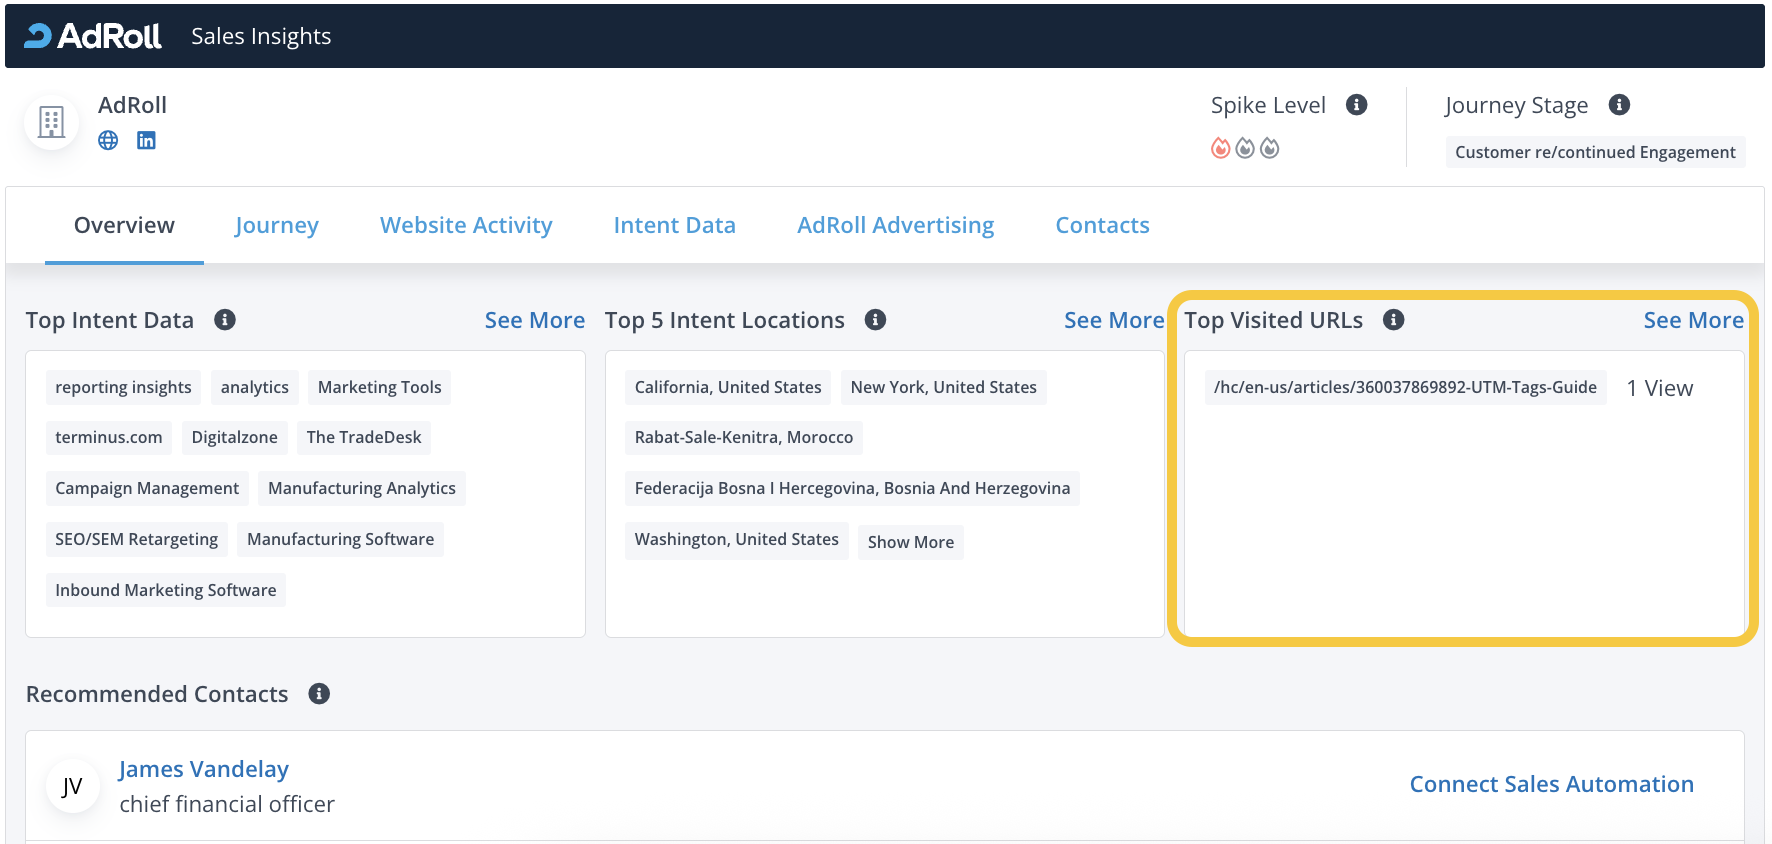1772x844 pixels.
Task: Click the AdRoll logo in header
Action: coord(92,36)
